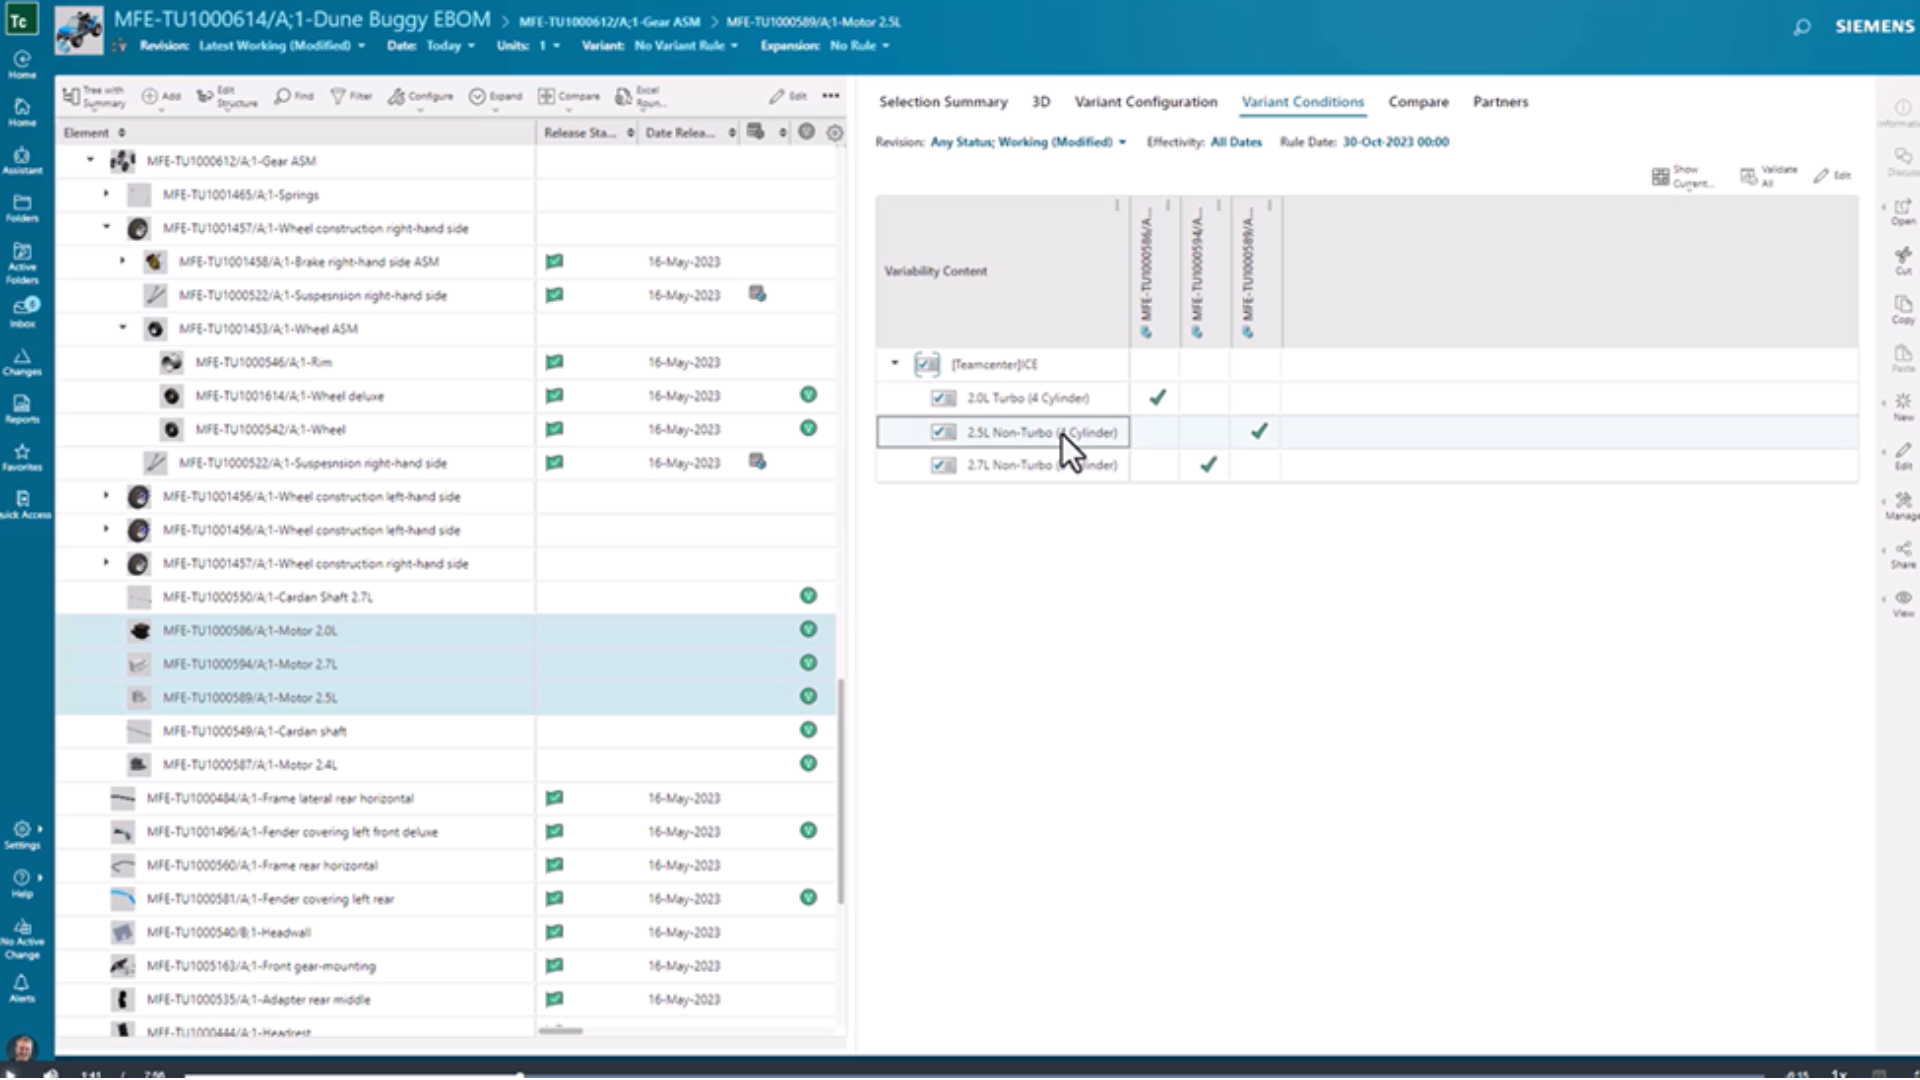
Task: Click Validate All in the variant panel
Action: click(1768, 176)
